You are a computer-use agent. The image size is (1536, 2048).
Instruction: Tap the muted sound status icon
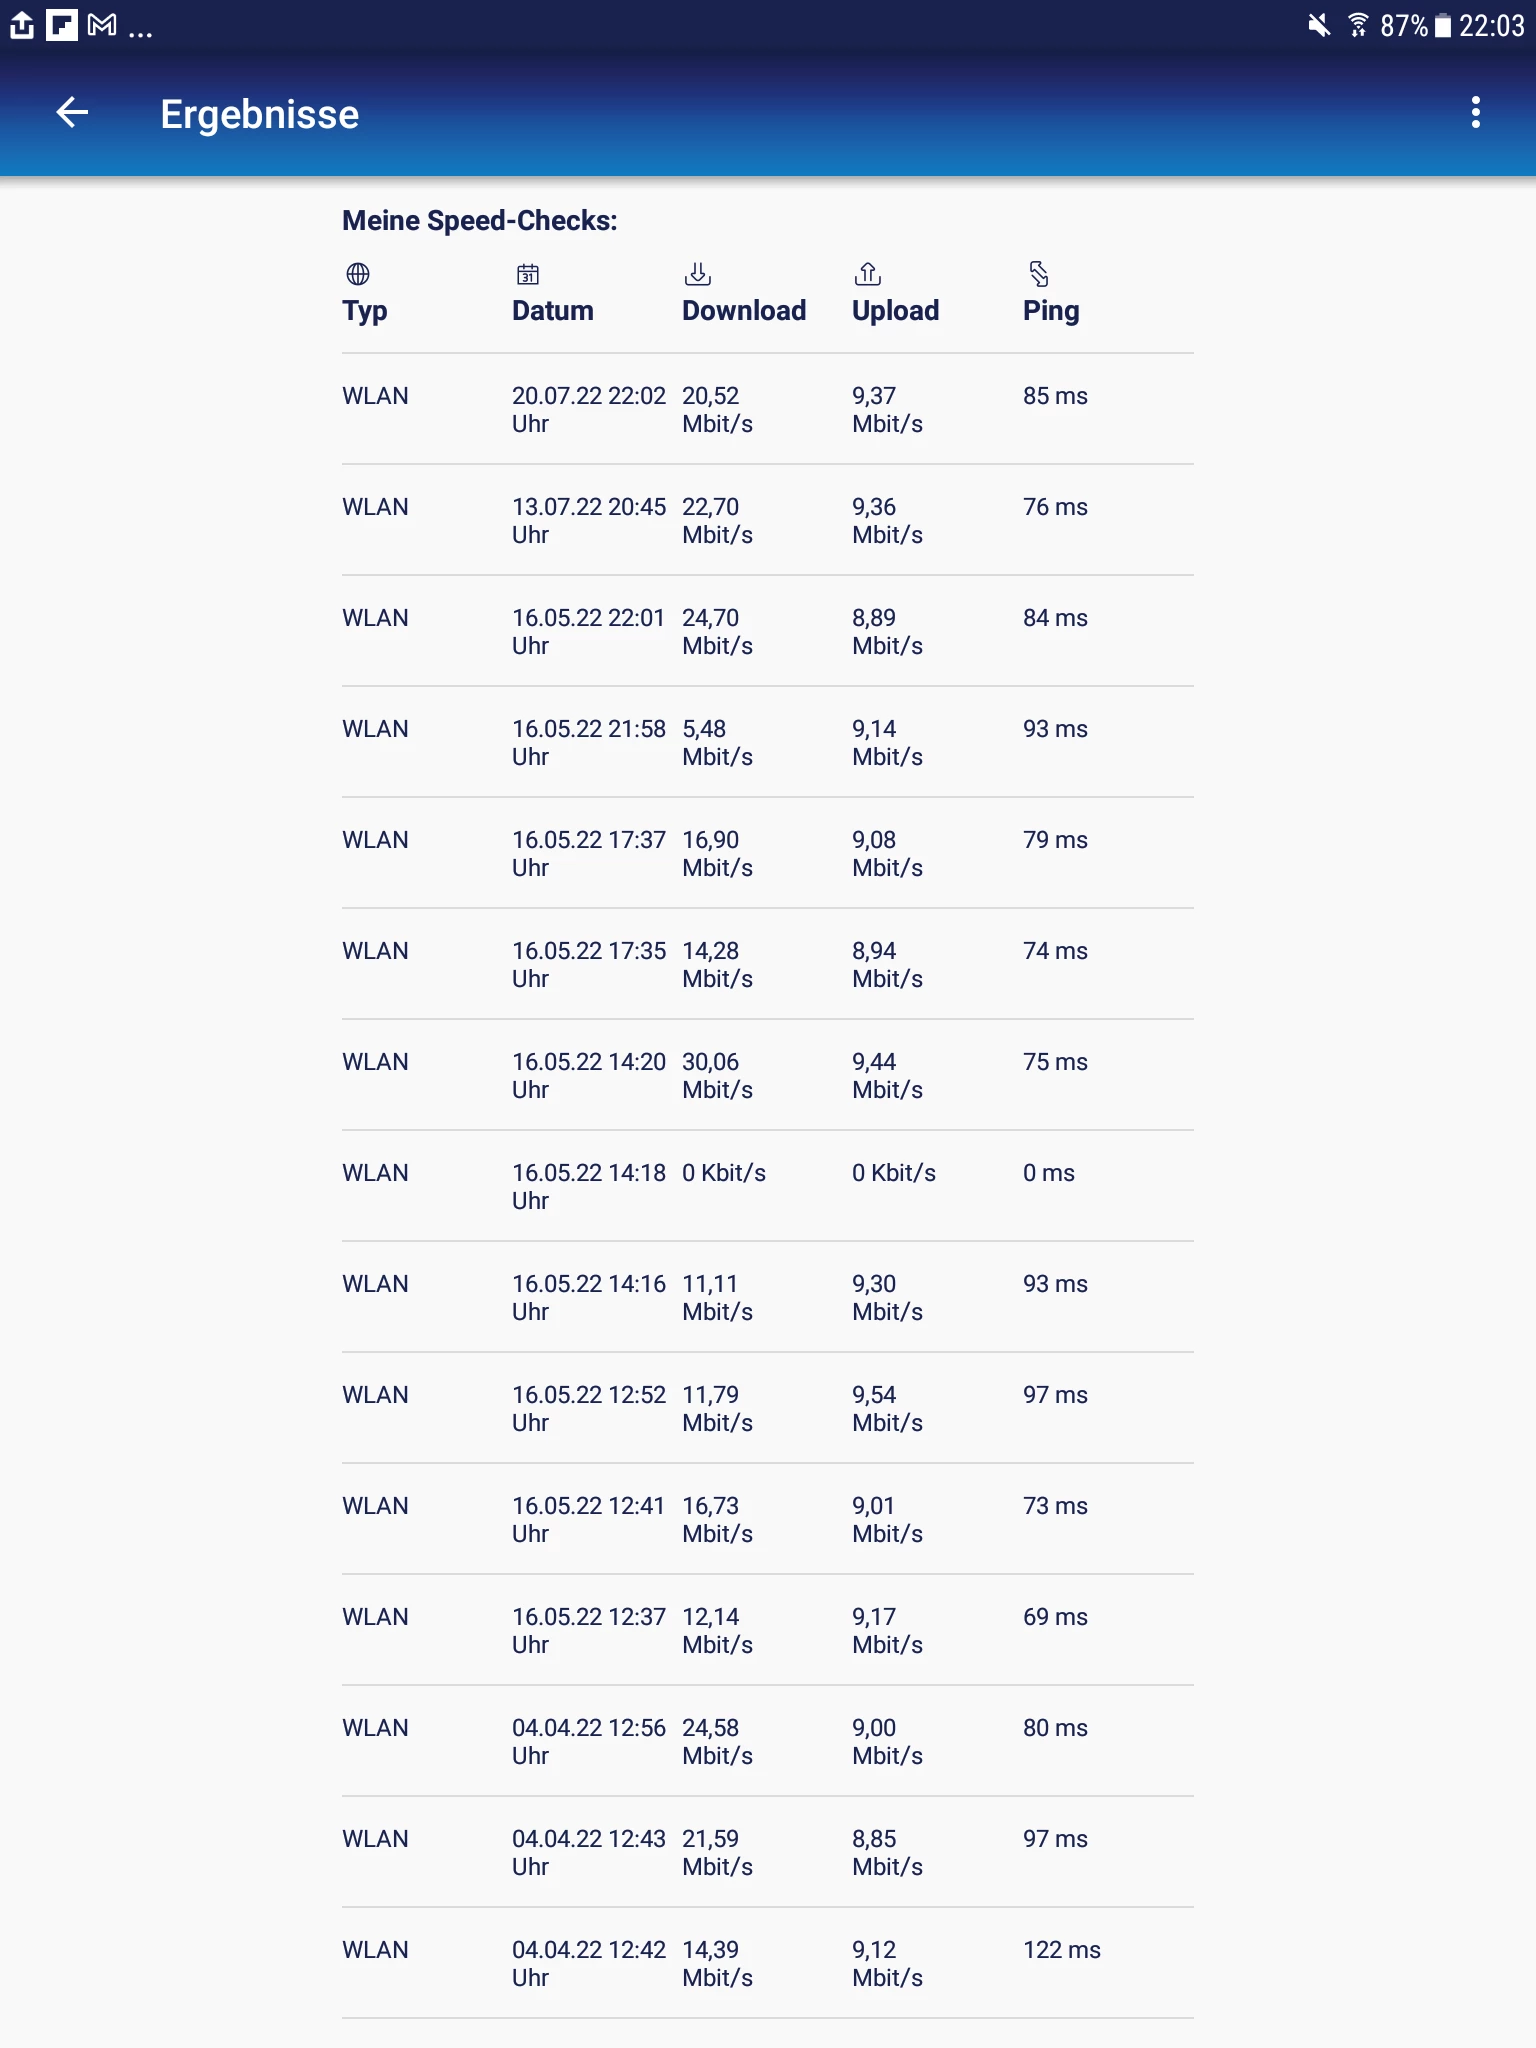[1319, 25]
